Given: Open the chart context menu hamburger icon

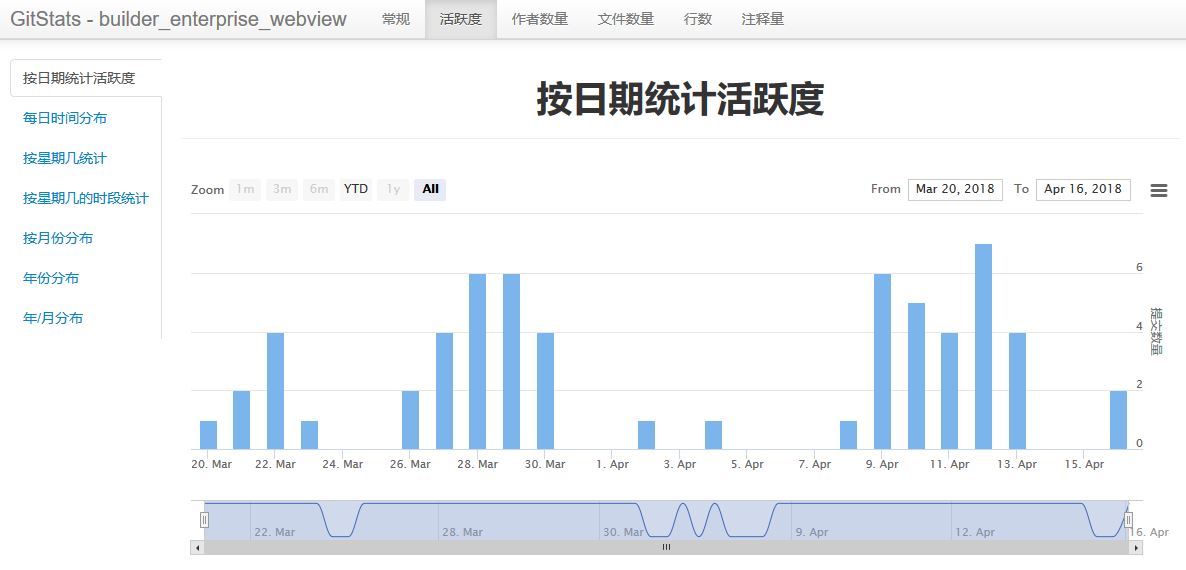Looking at the screenshot, I should [x=1158, y=190].
